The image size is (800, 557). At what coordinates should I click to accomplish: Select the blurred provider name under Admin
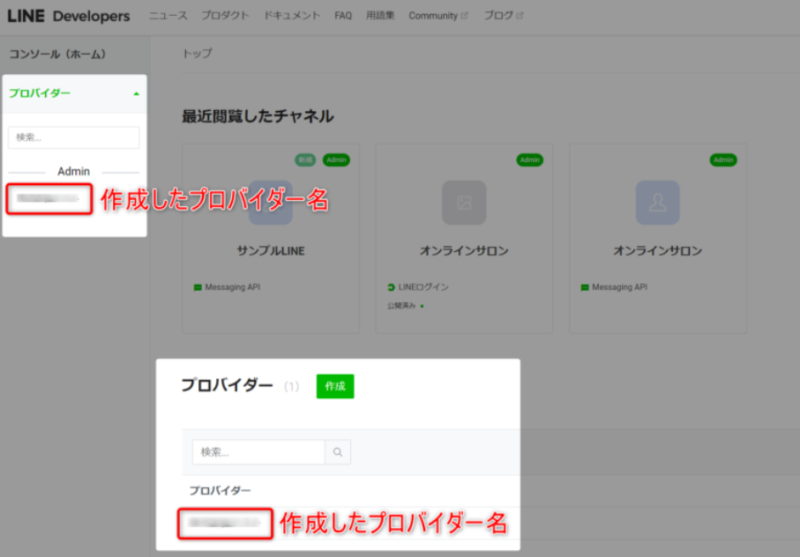[x=48, y=198]
